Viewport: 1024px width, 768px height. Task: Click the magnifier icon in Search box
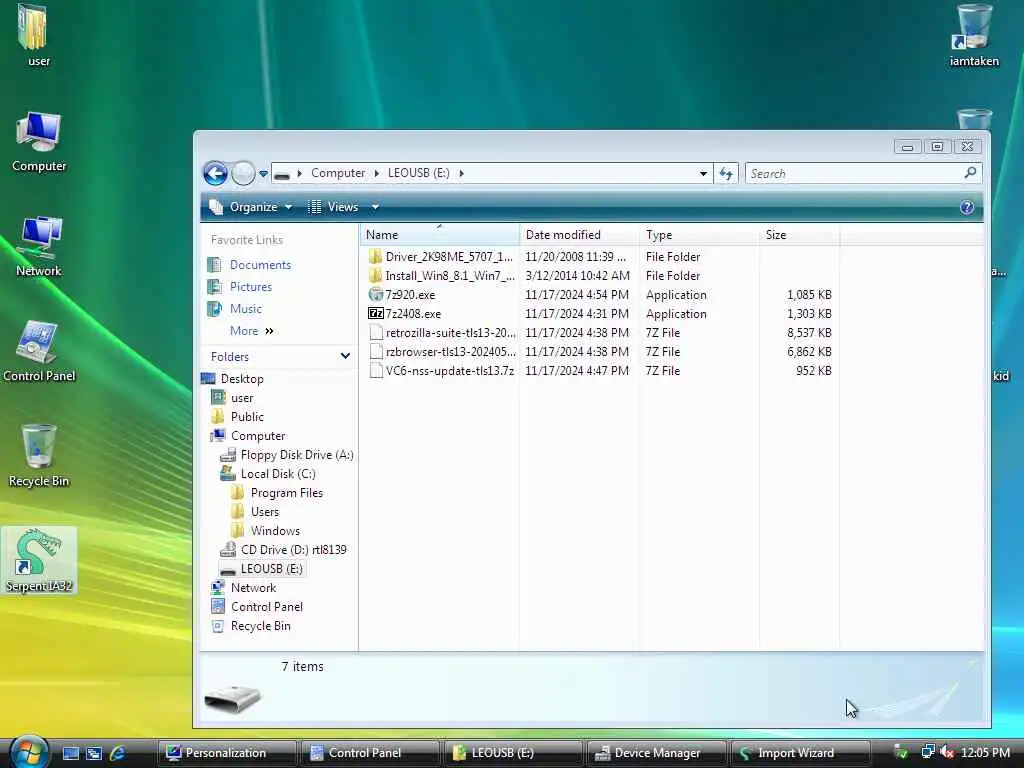(x=970, y=172)
